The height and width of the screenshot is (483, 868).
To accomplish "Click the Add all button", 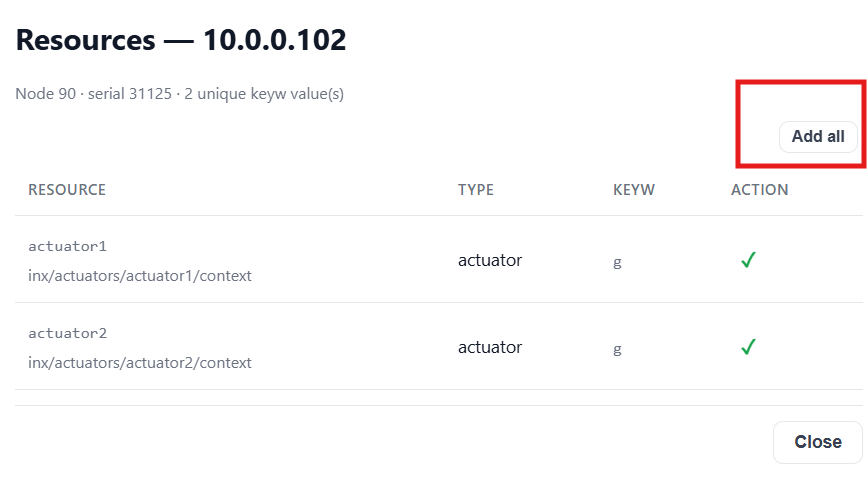I will tap(818, 137).
